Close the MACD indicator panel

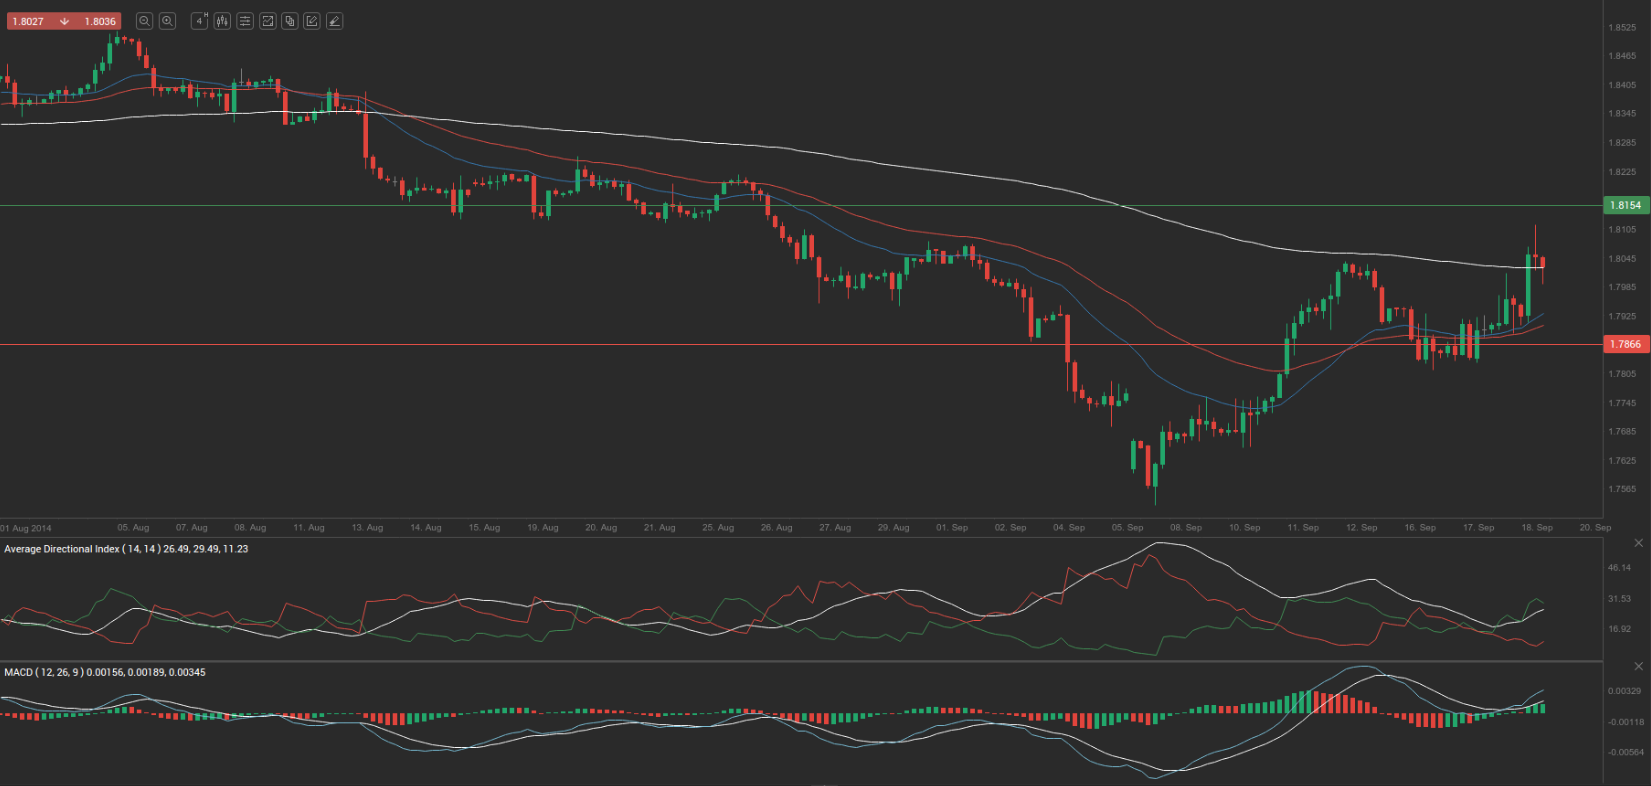[1638, 666]
